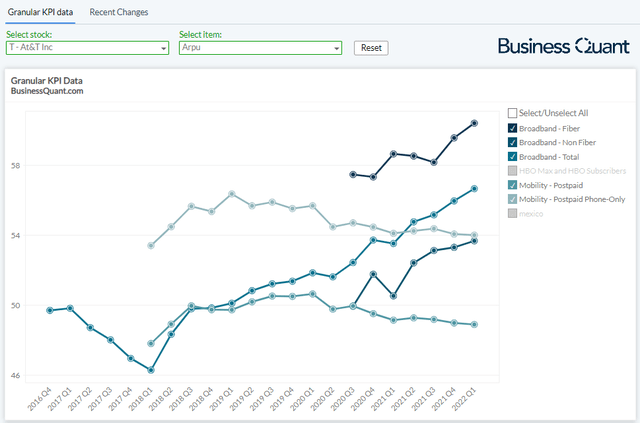Click the 2019 Q1 x-axis label
640x423 pixels.
pos(222,399)
